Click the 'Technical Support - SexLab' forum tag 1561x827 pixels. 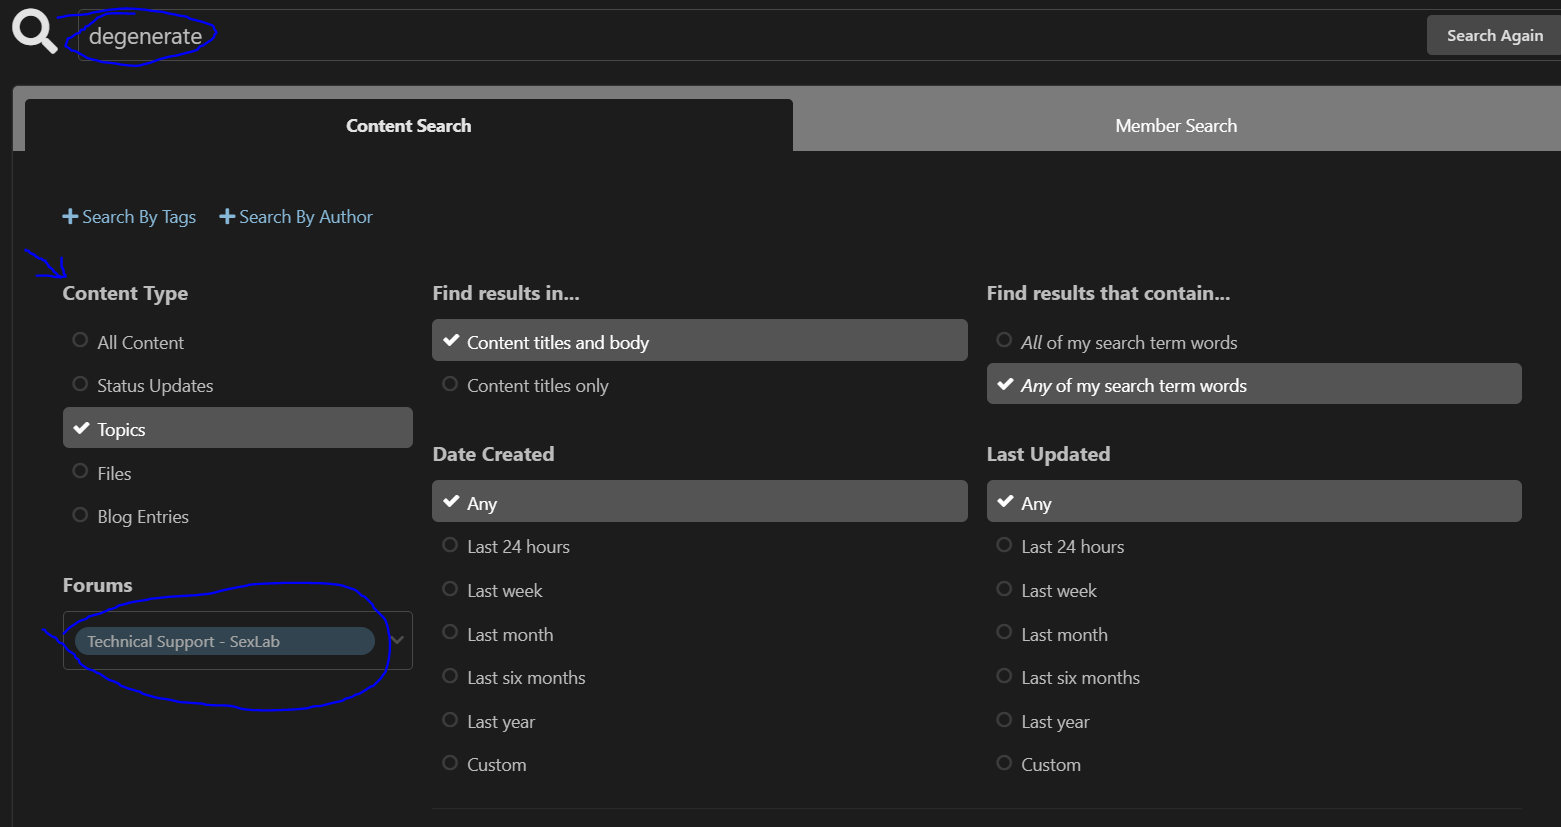click(224, 641)
